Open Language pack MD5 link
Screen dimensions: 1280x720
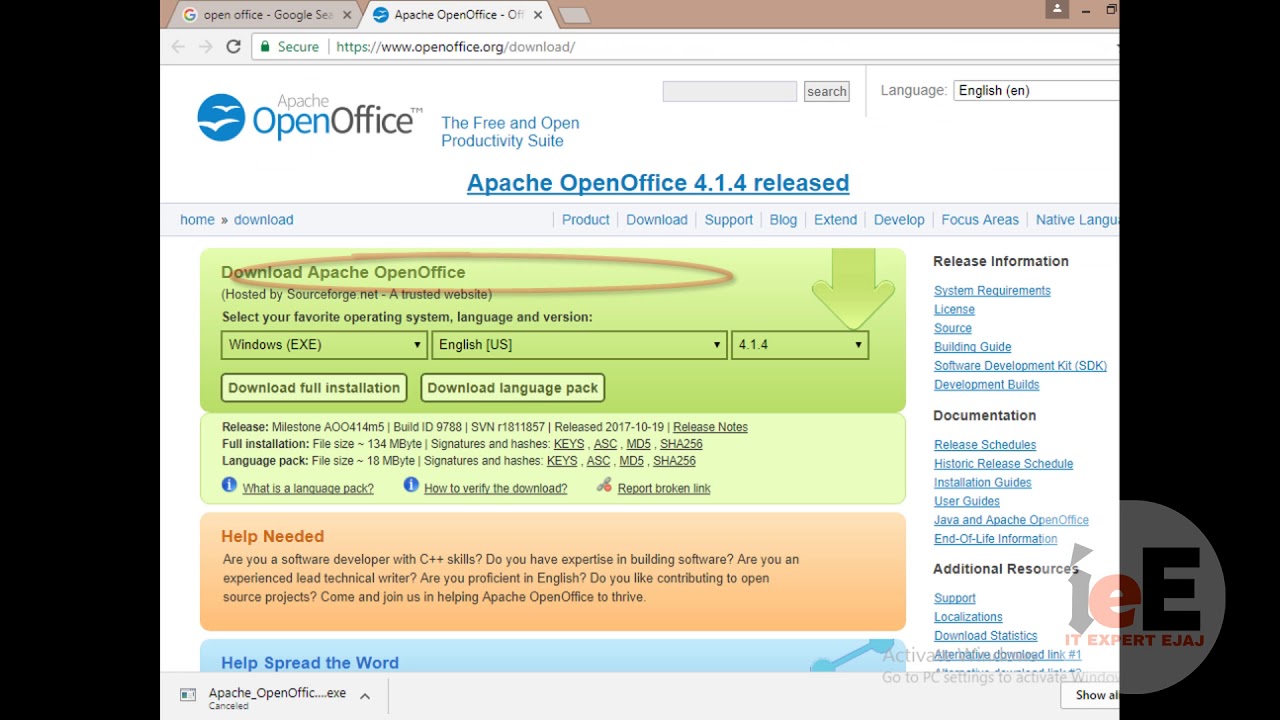(x=631, y=461)
